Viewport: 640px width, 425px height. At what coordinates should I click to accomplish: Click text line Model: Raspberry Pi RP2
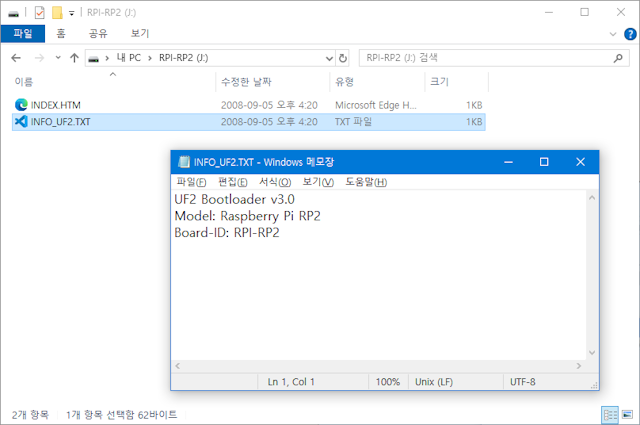247,216
